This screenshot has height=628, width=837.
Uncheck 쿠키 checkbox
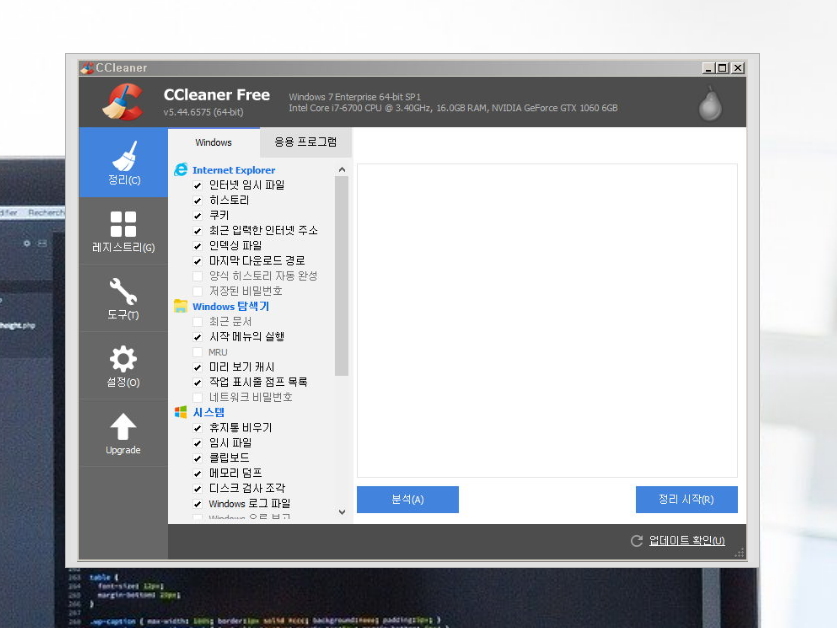(x=198, y=216)
